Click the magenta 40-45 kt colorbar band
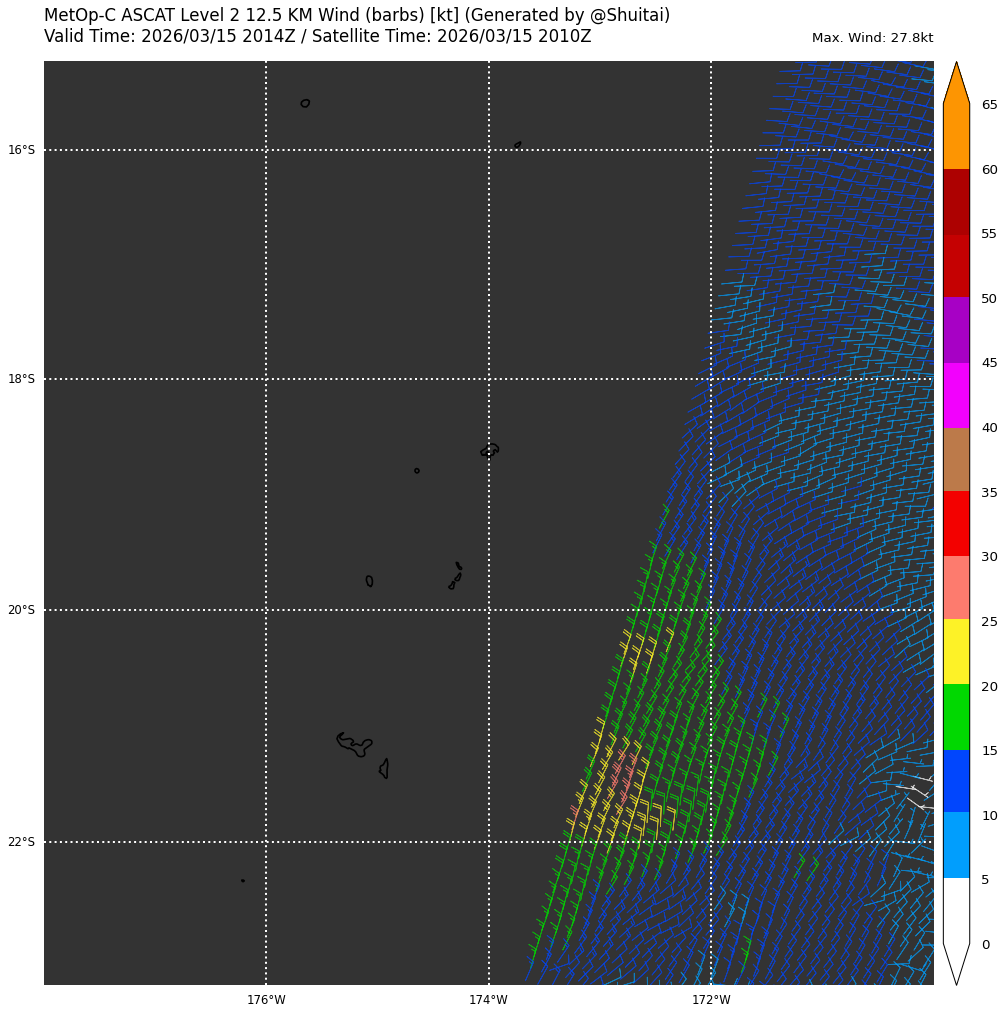1005x1014 pixels. pyautogui.click(x=956, y=395)
